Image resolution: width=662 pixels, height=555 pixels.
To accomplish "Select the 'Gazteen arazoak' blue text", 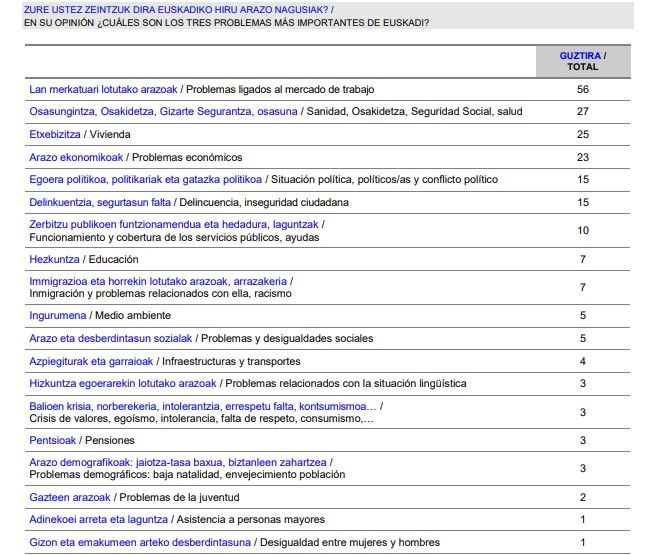I will [70, 497].
